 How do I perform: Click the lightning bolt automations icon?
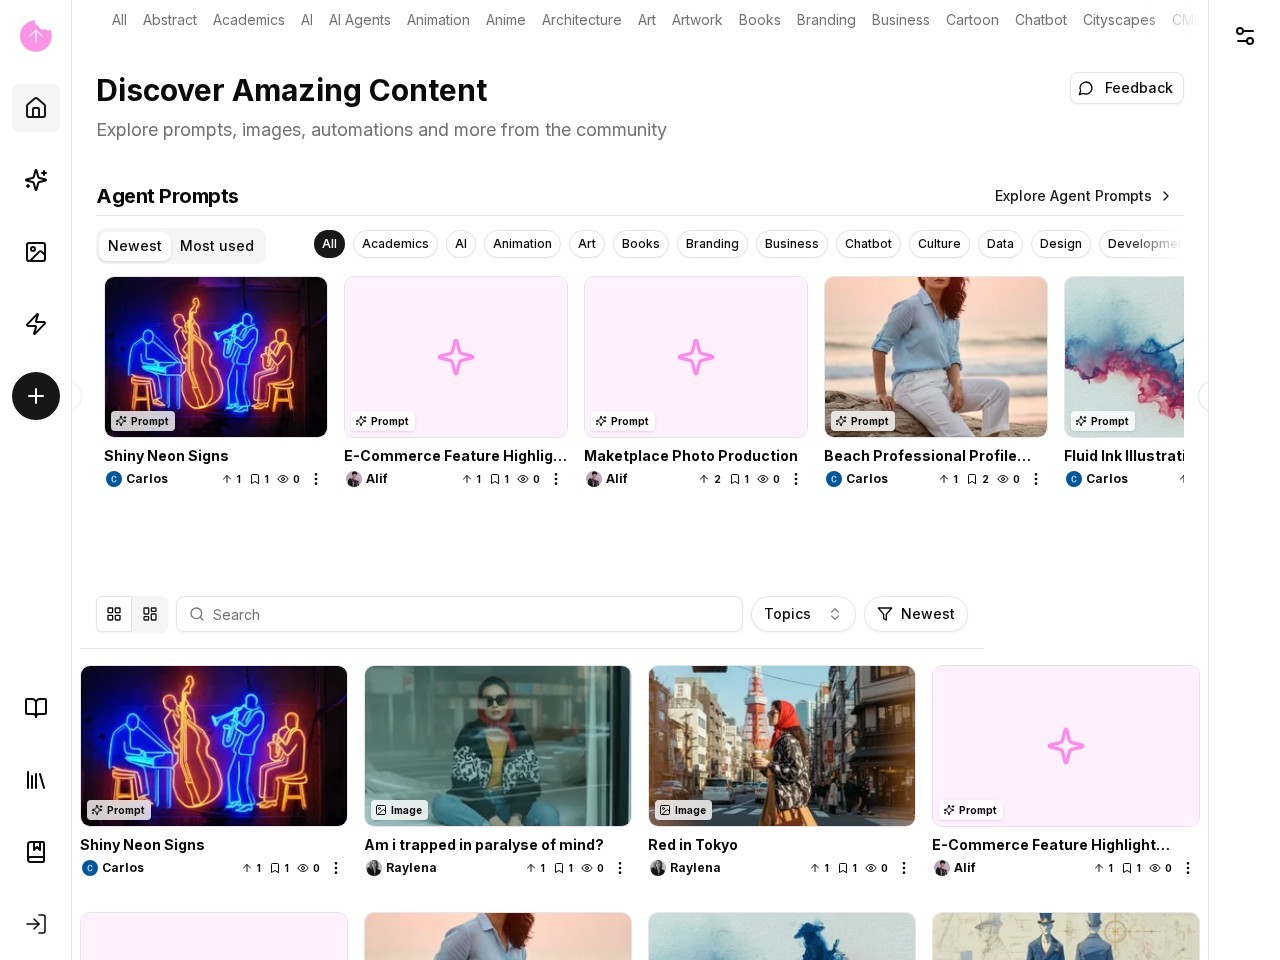[36, 324]
